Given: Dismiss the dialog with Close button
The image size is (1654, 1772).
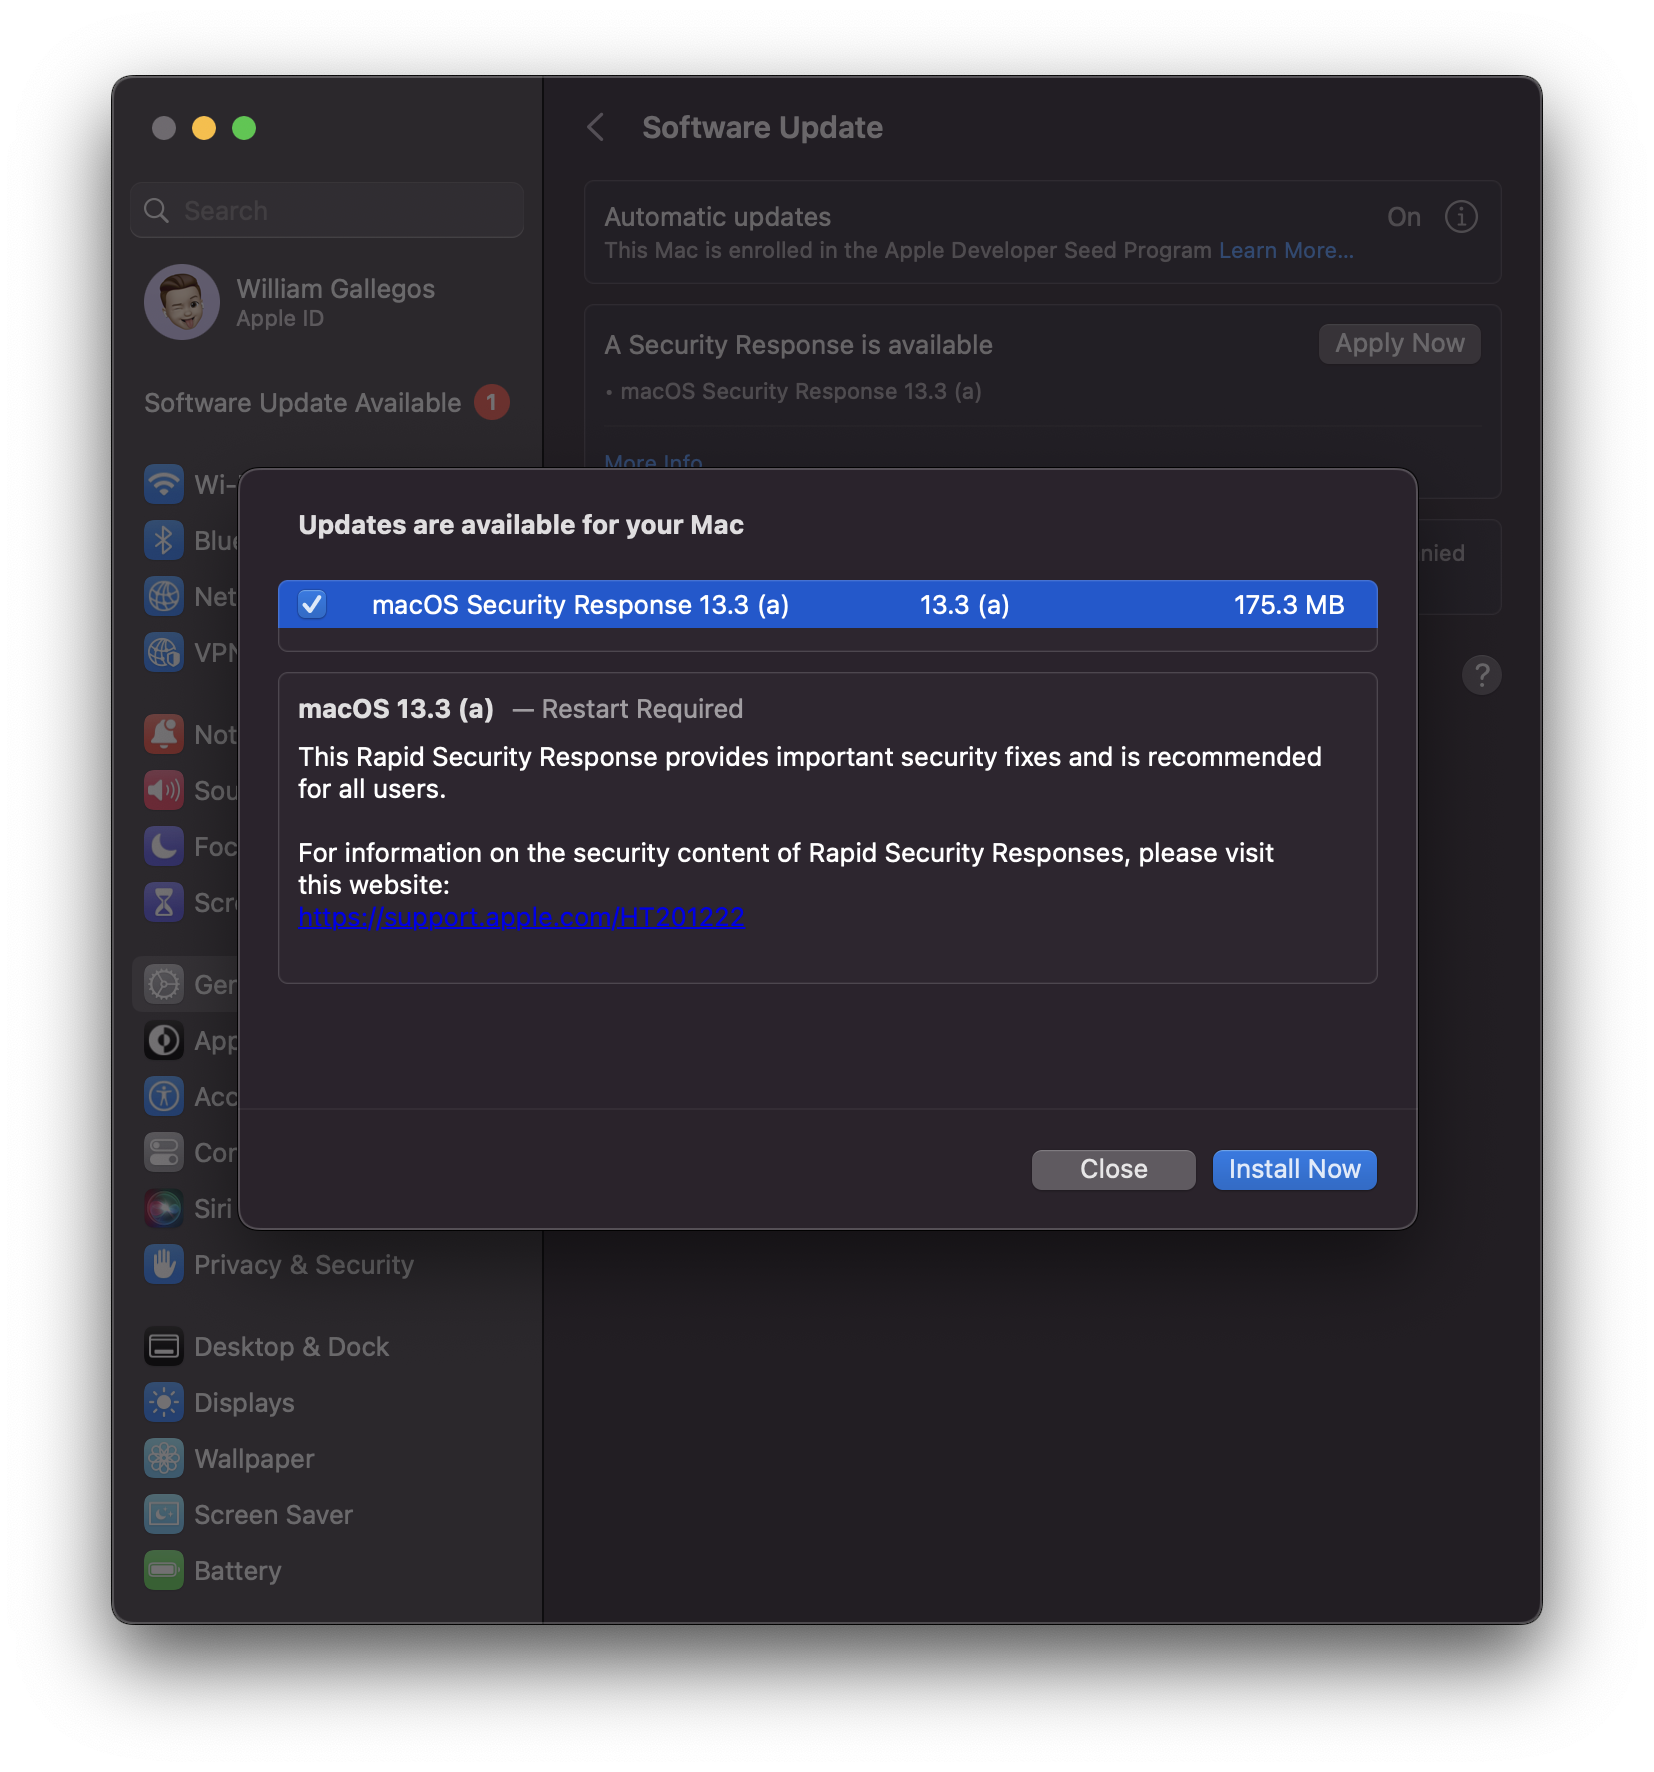Looking at the screenshot, I should pyautogui.click(x=1113, y=1170).
